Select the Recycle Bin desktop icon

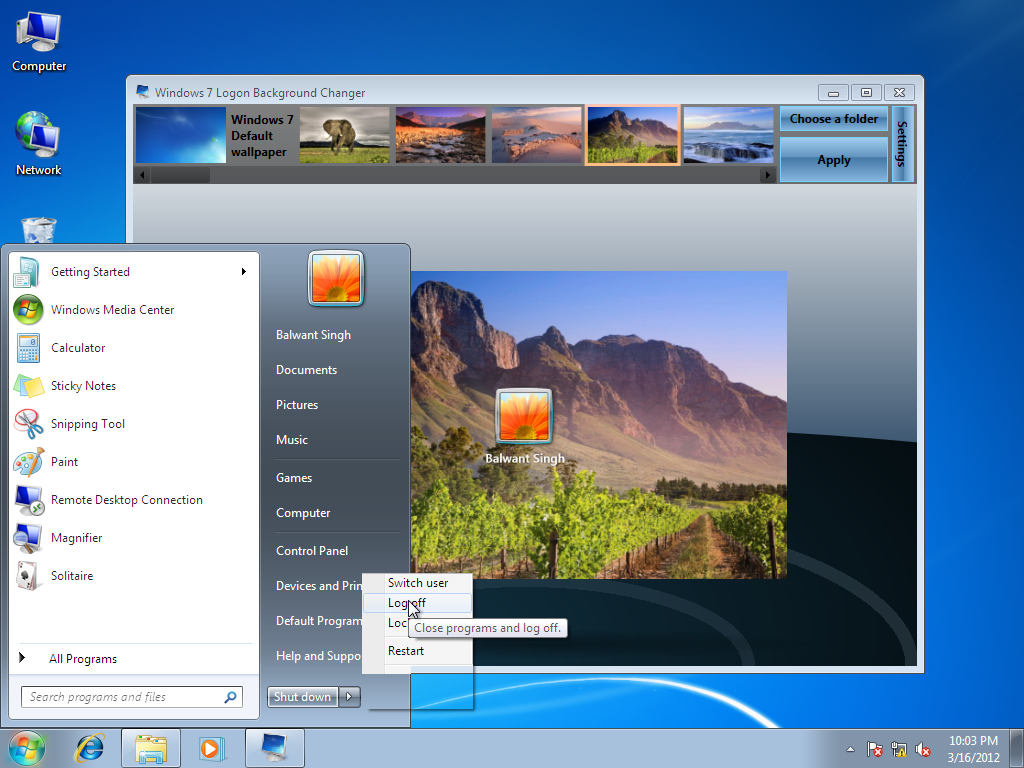(39, 231)
